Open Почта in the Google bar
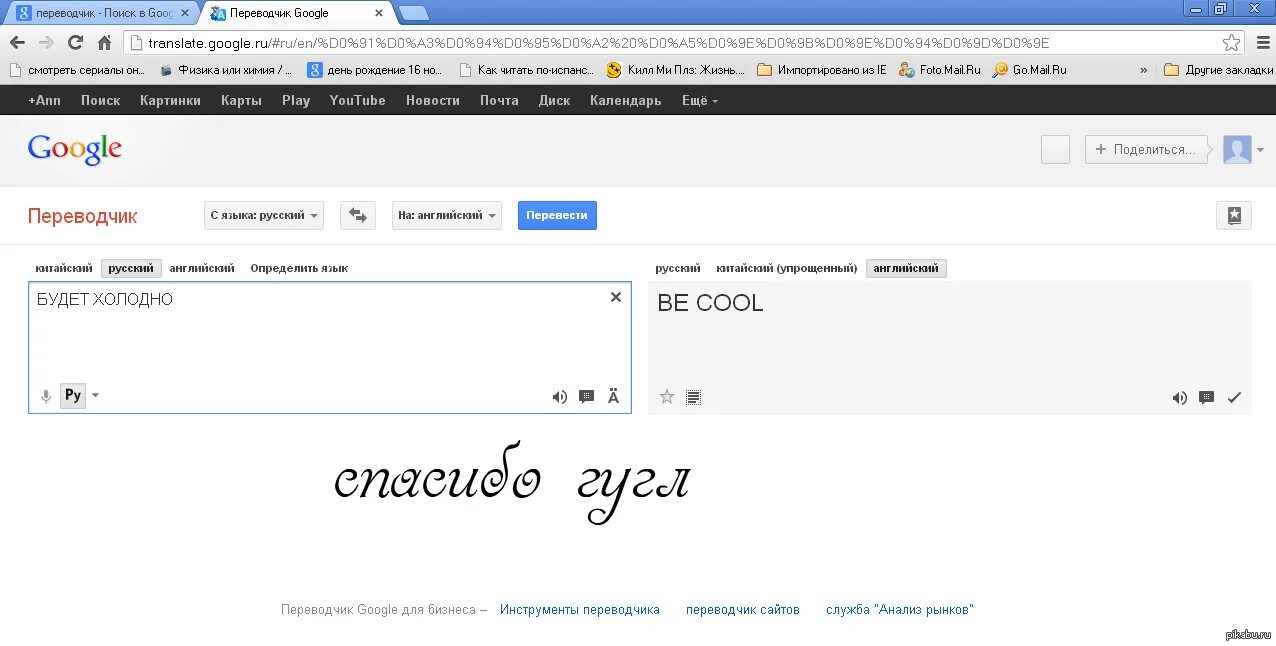This screenshot has height=646, width=1276. coord(499,100)
